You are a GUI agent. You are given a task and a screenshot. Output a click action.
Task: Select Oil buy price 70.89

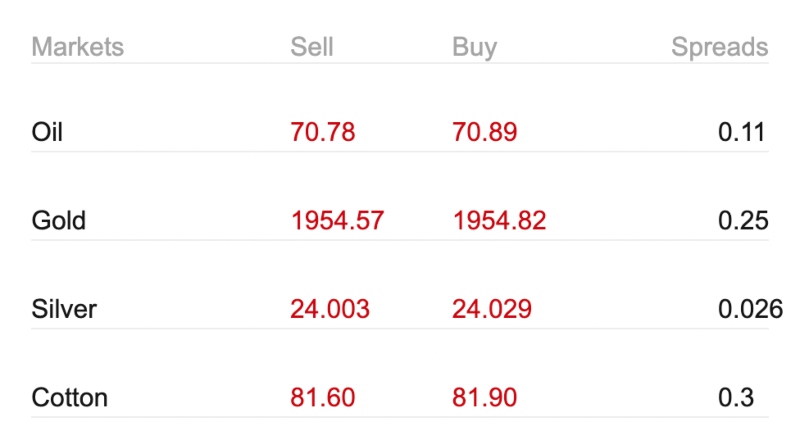485,132
